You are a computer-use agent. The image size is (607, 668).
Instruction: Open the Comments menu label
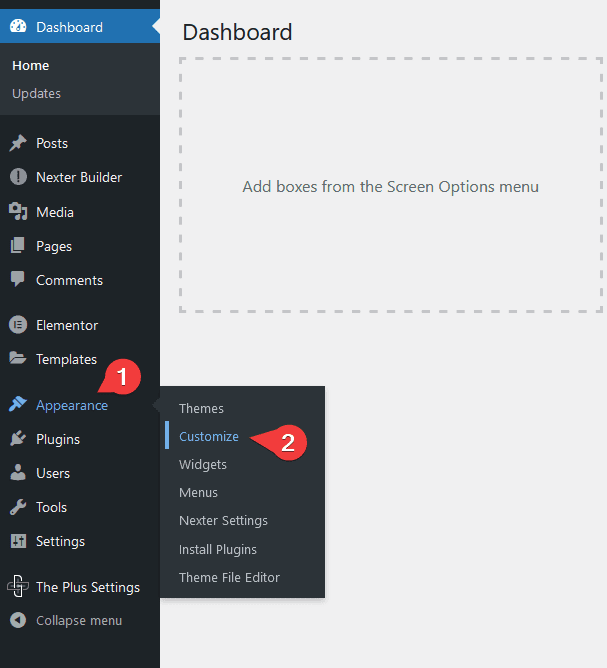69,280
